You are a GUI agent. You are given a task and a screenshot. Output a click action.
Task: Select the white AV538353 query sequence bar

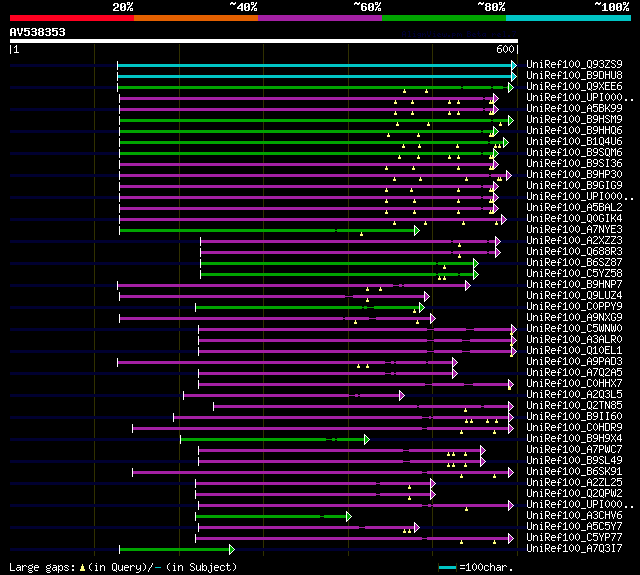pos(264,41)
